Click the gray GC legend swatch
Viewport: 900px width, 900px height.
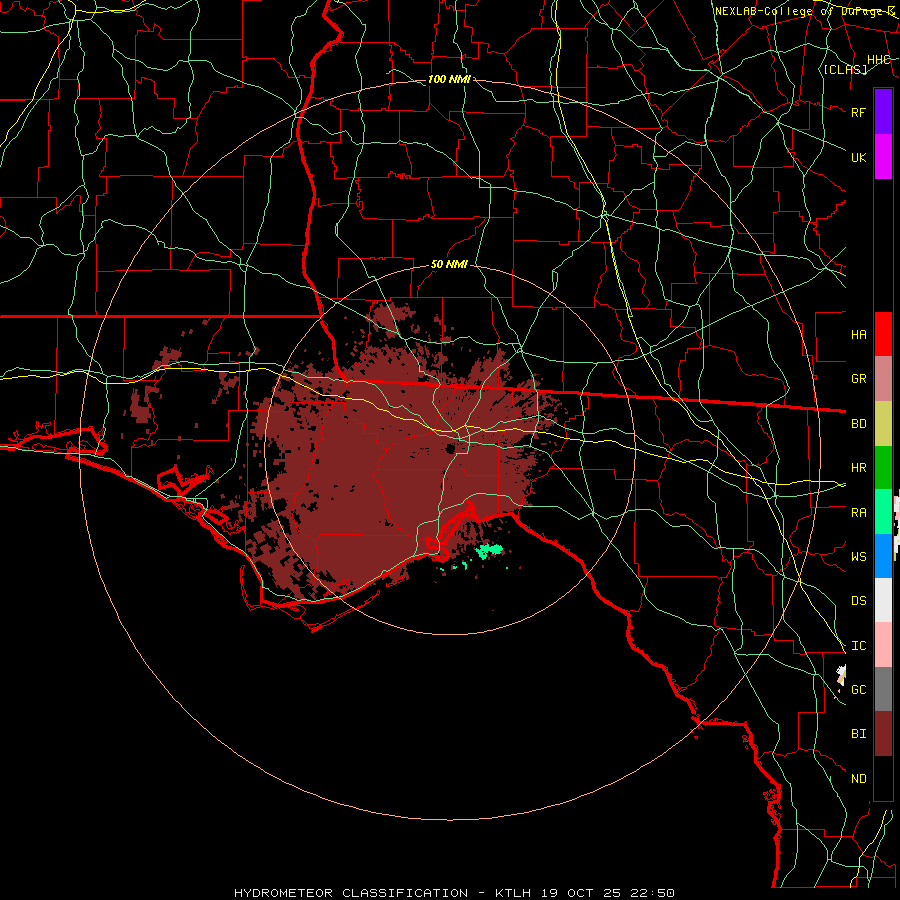pyautogui.click(x=883, y=689)
